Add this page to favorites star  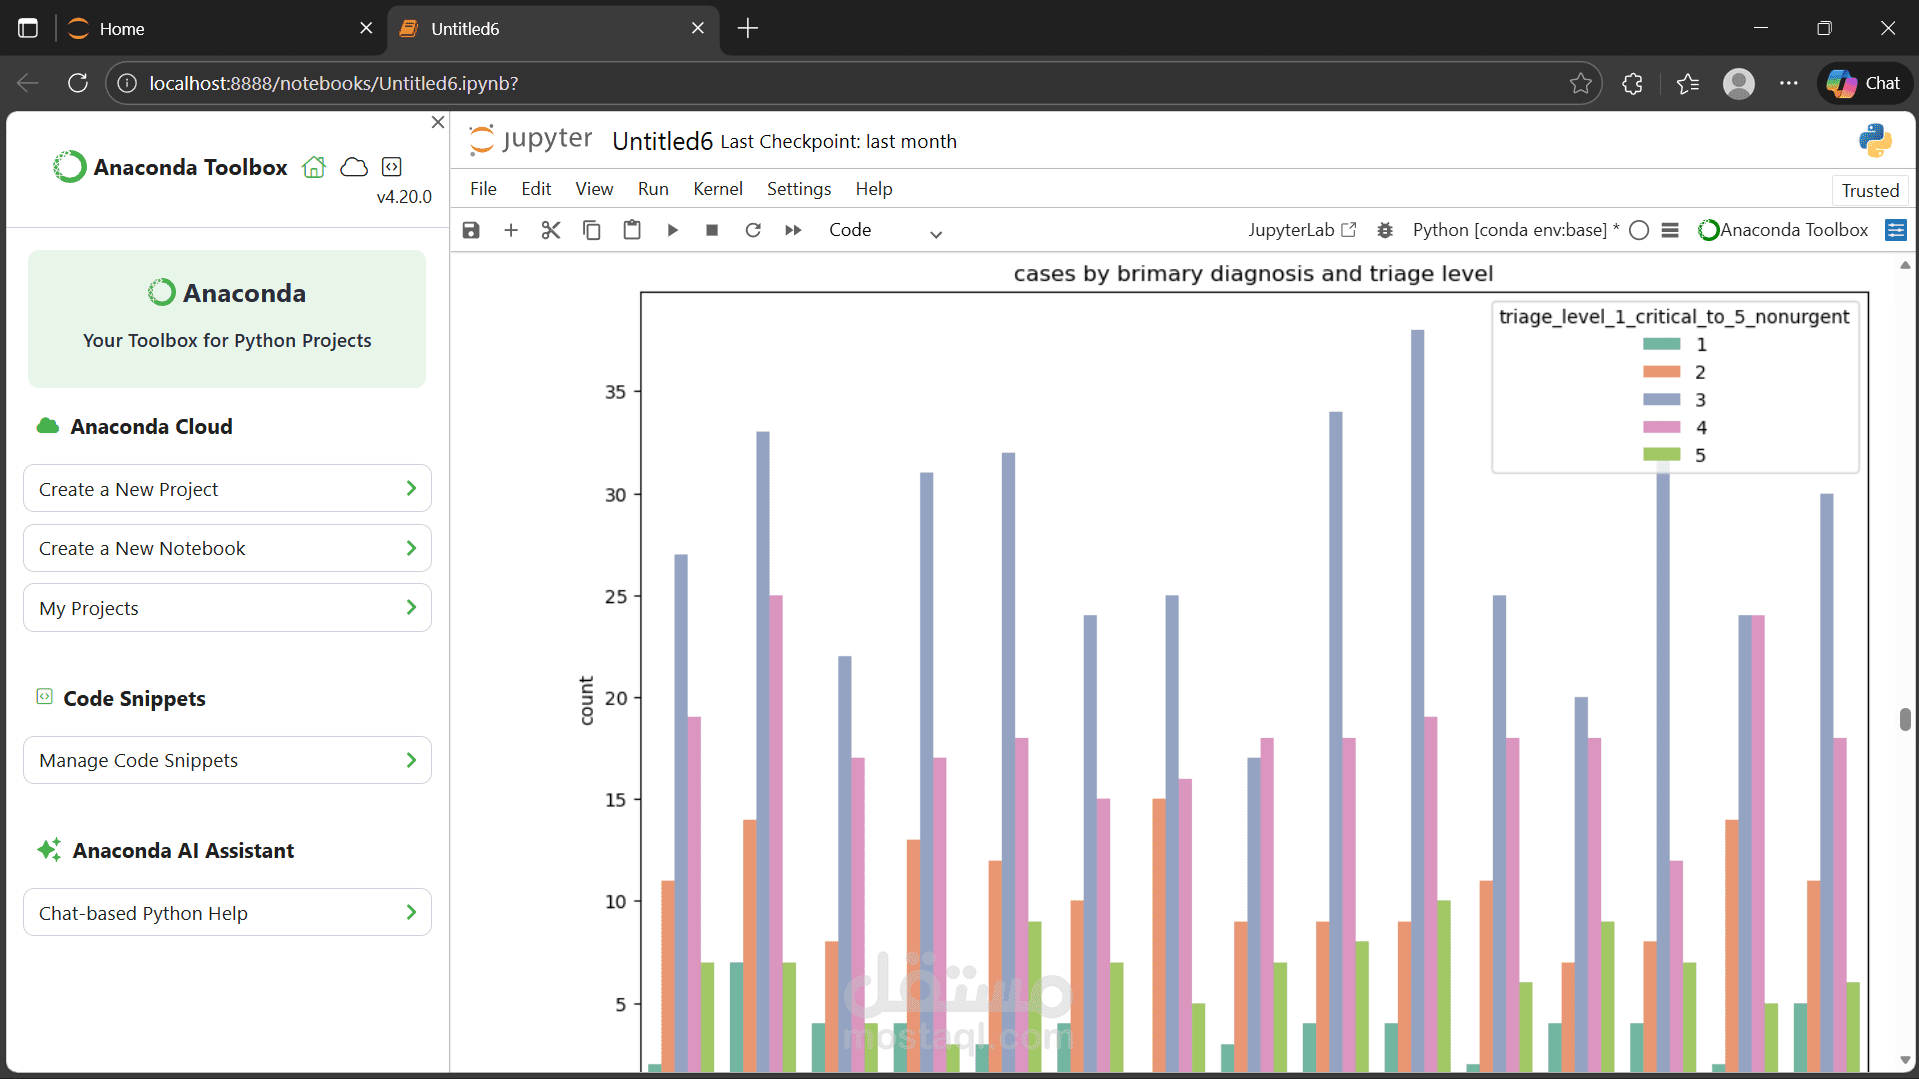[x=1581, y=83]
